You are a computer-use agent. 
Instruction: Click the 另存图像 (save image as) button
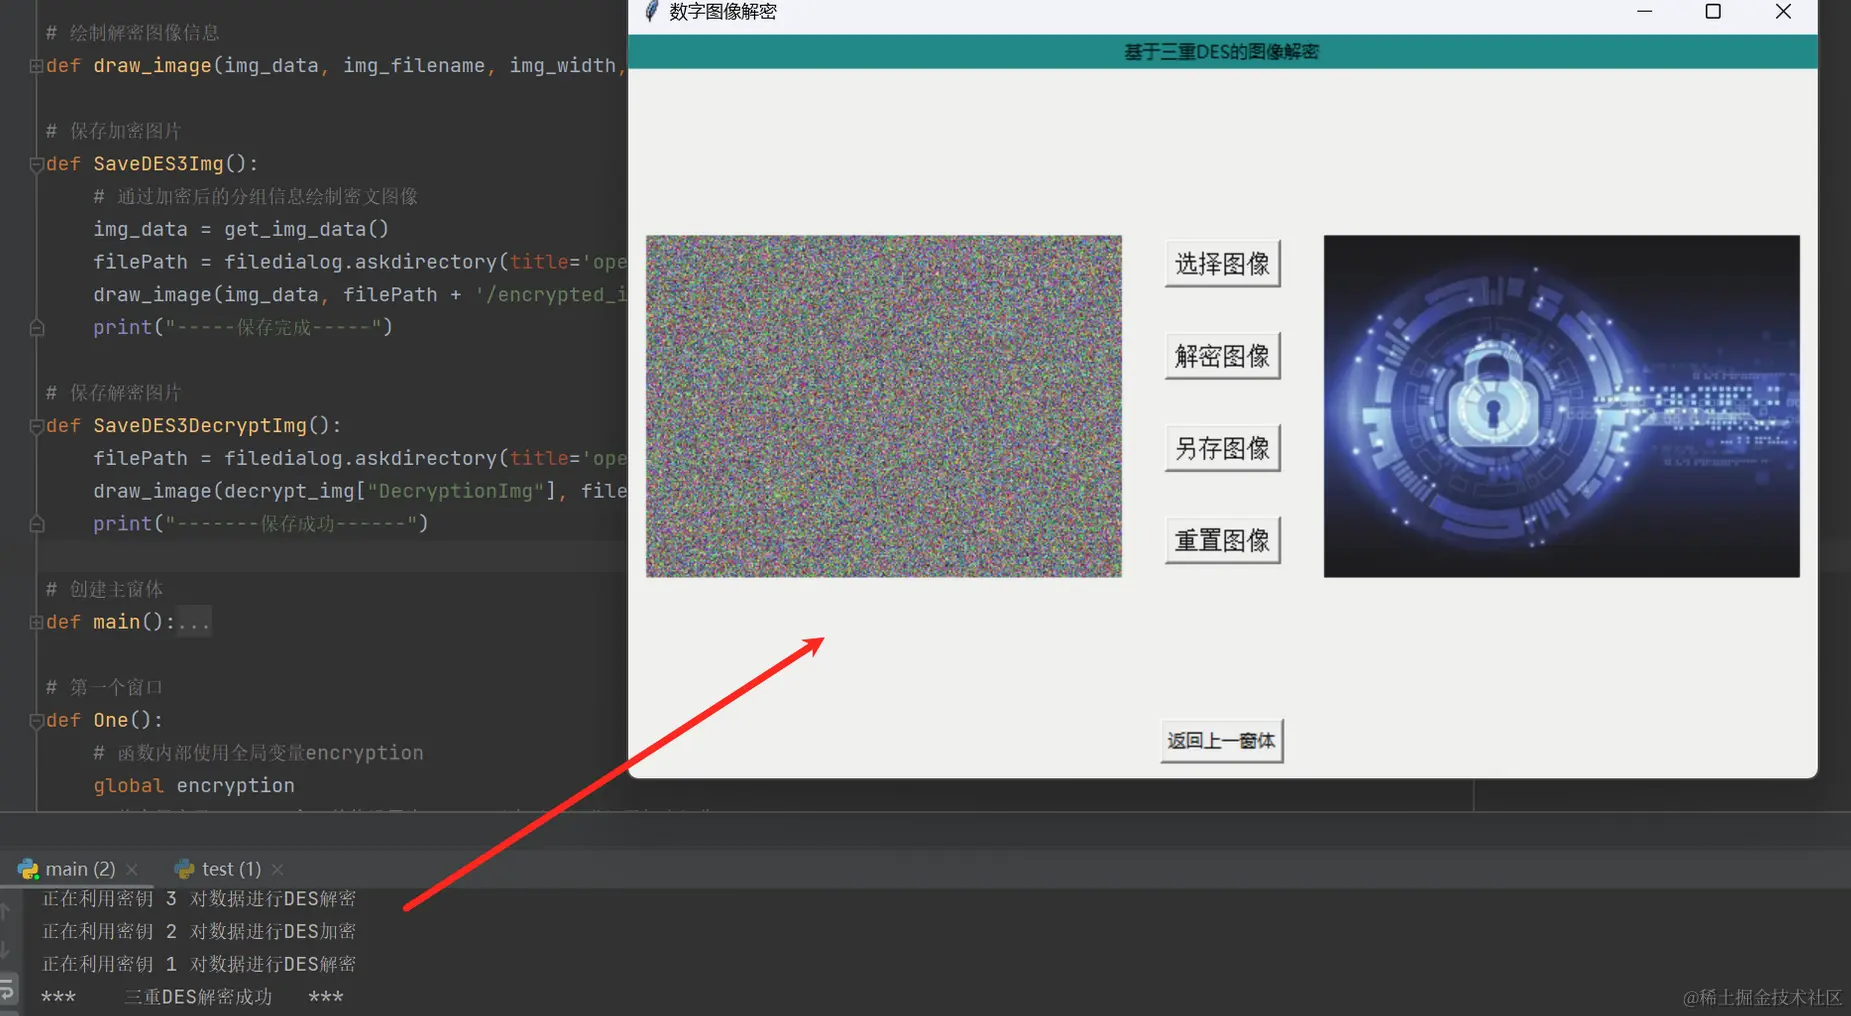(1221, 447)
